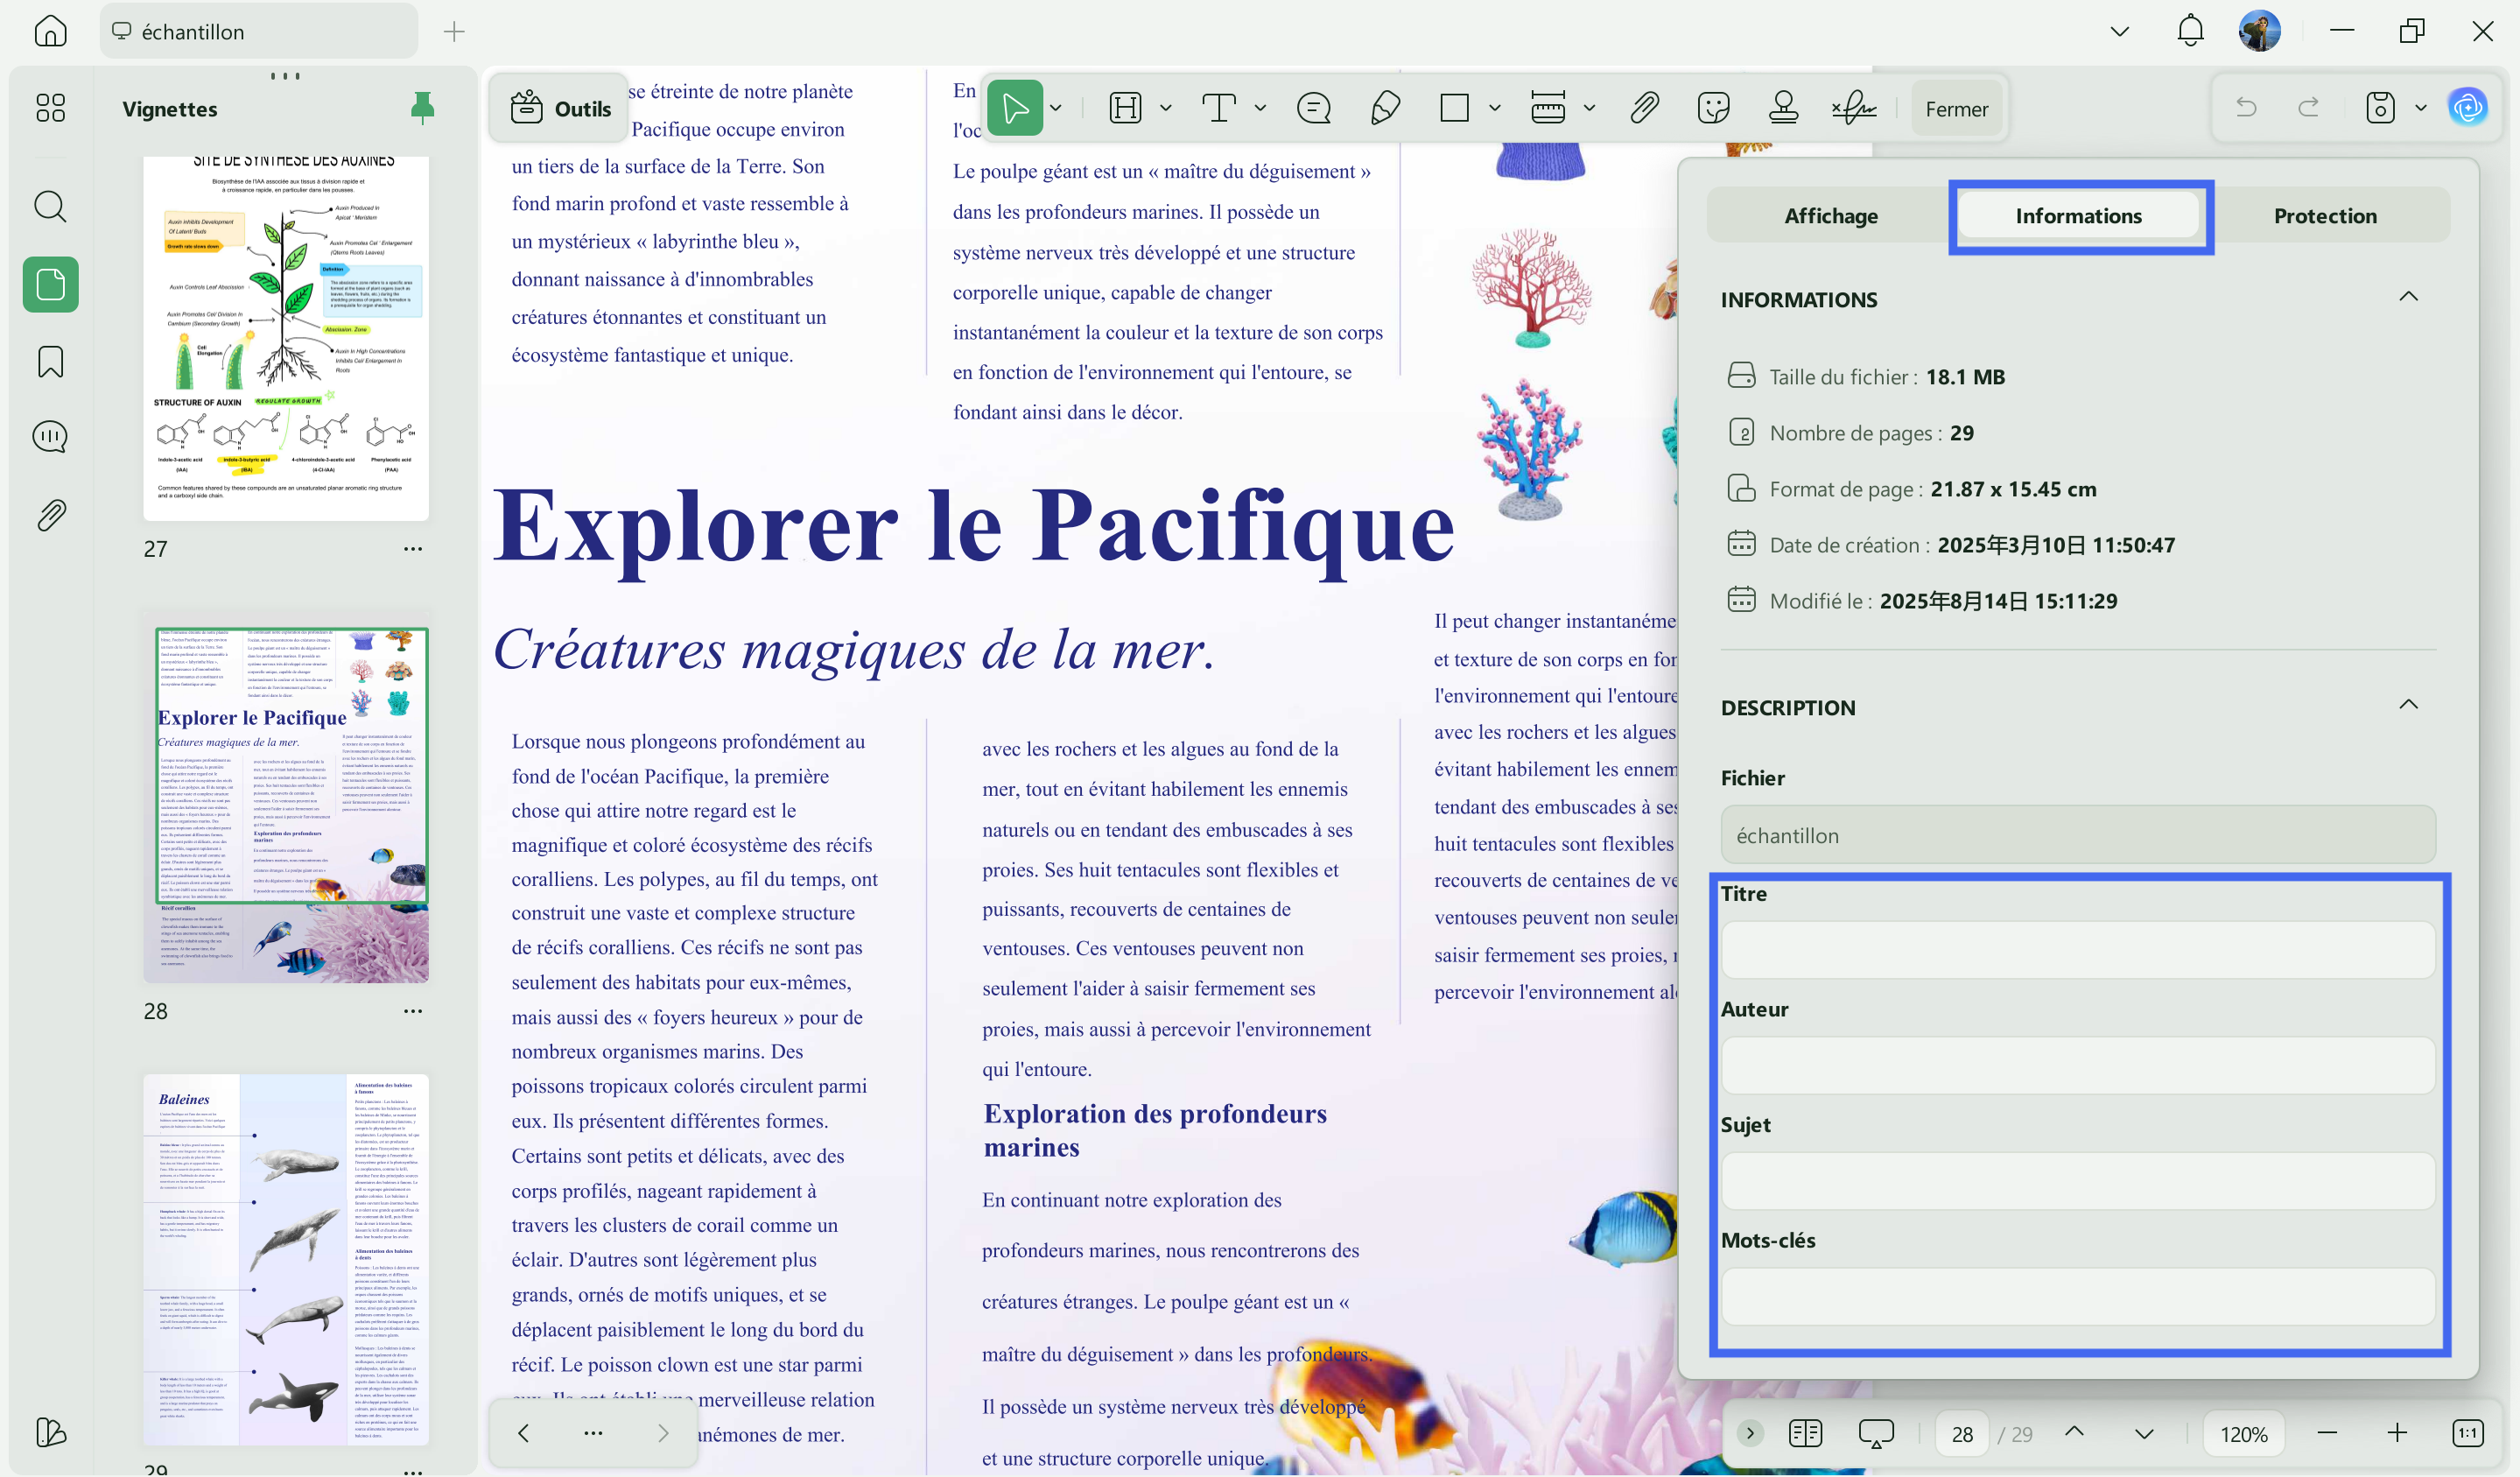Zoom out with the minus button

[x=2327, y=1433]
